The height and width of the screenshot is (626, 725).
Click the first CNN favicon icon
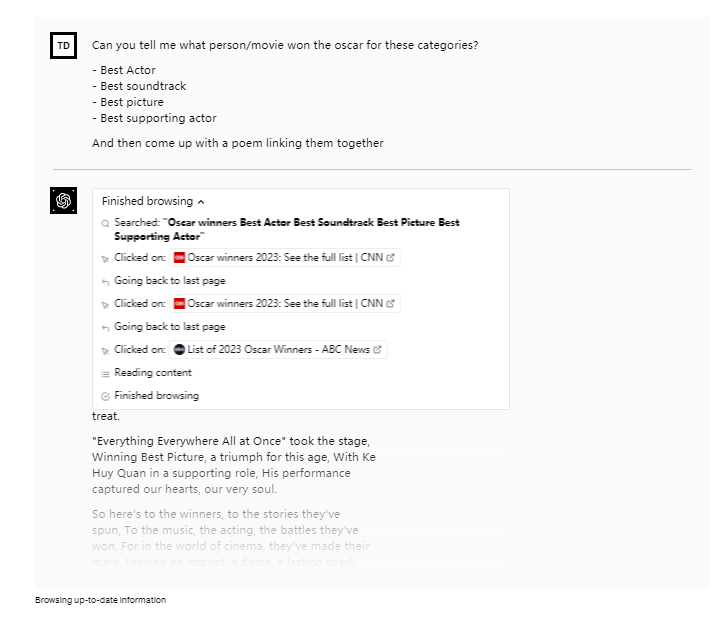point(179,257)
